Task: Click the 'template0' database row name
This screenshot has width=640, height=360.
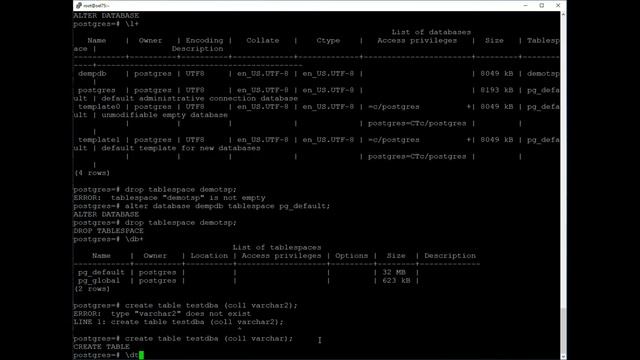Action: [99, 107]
